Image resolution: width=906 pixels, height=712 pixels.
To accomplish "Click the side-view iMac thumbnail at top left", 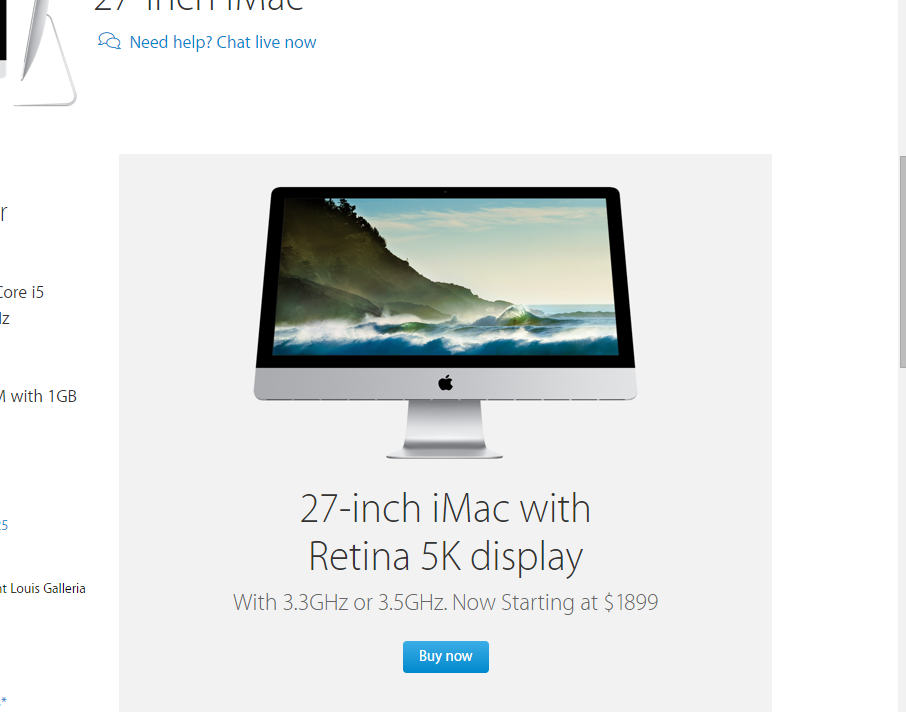I will pos(38,53).
